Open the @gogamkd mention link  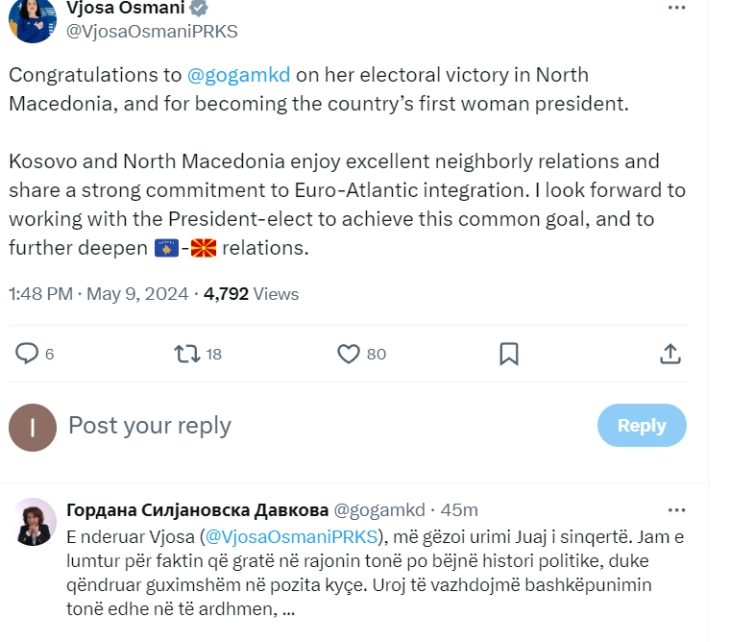238,75
